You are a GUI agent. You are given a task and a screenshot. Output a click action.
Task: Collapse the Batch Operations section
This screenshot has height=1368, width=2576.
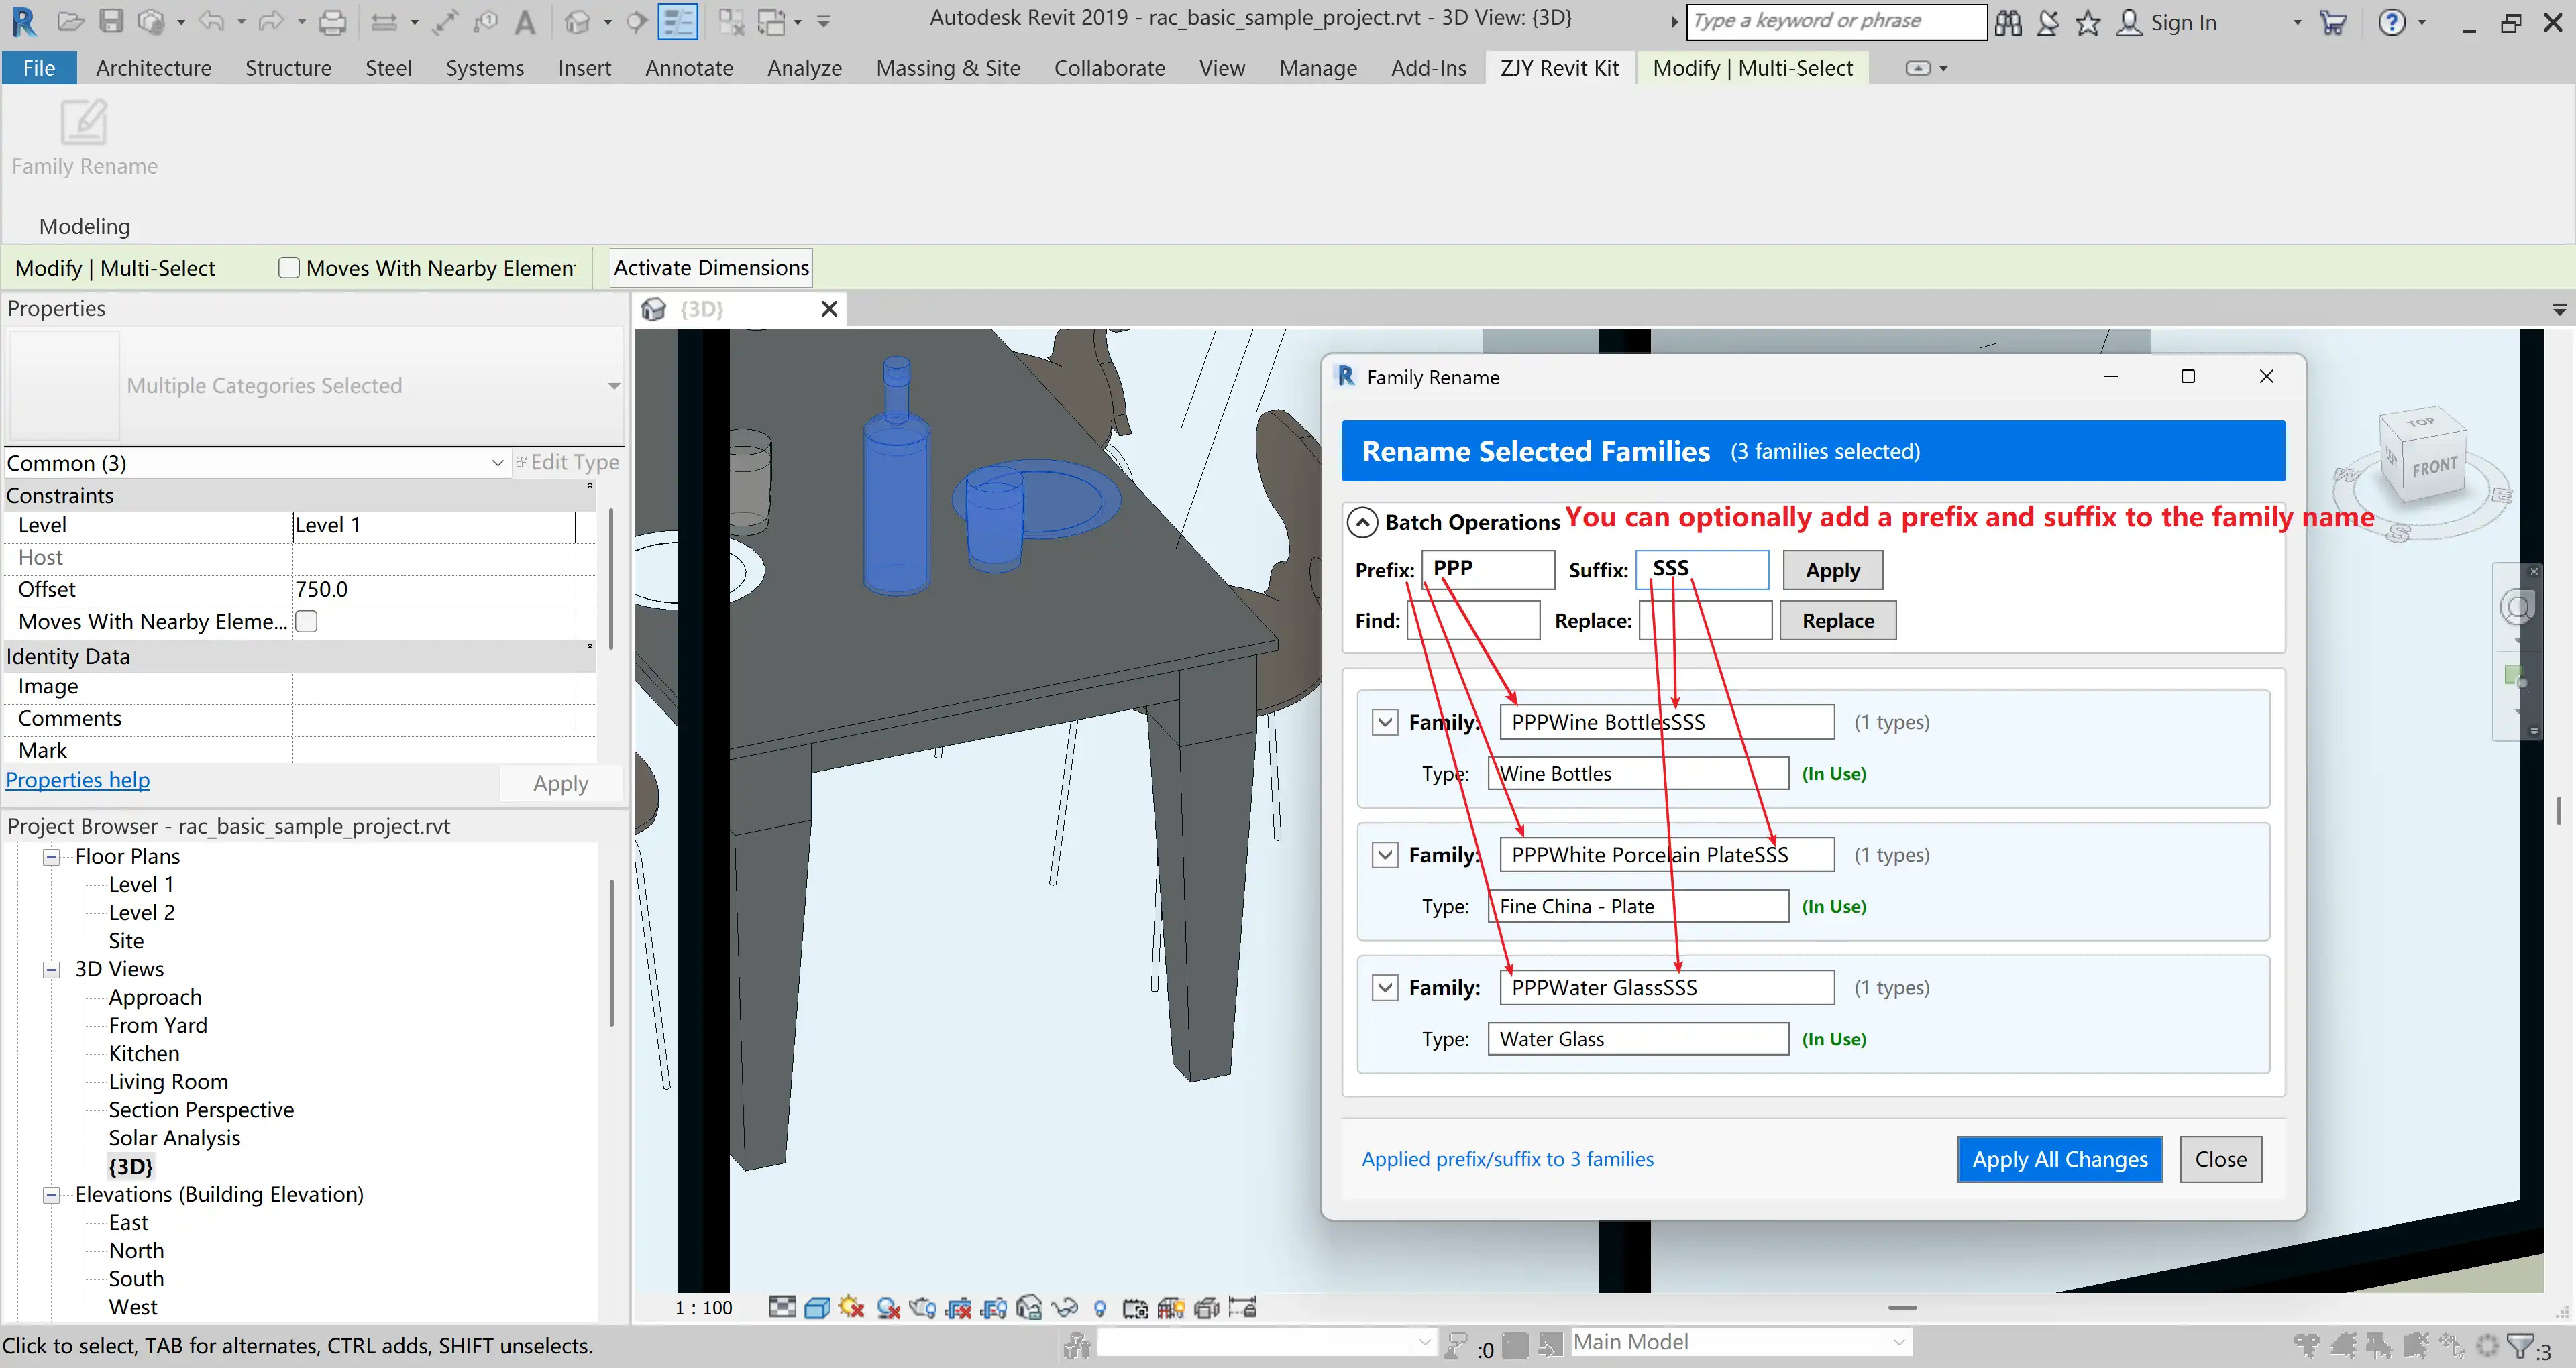pos(1362,522)
